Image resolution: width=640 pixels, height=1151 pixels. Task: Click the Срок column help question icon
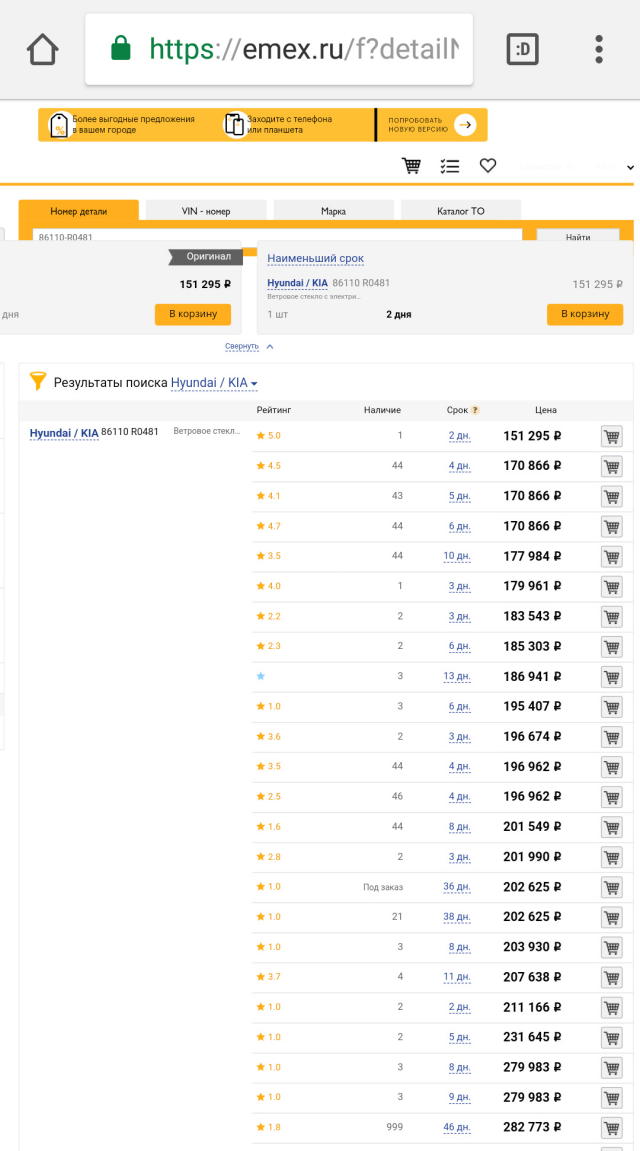475,410
